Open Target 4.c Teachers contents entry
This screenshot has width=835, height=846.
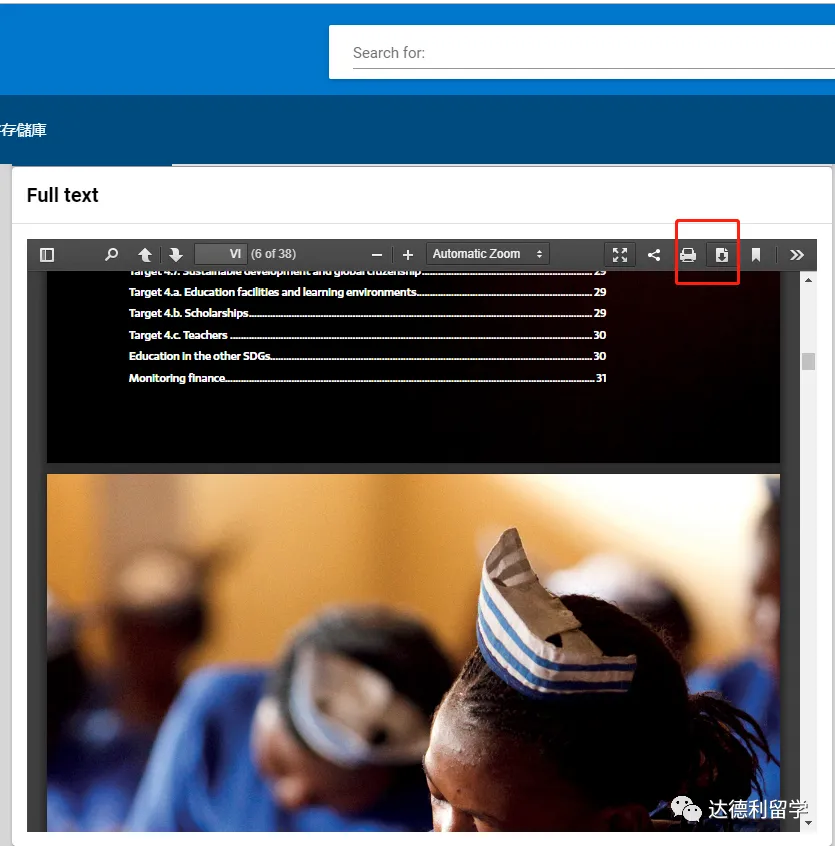(367, 335)
